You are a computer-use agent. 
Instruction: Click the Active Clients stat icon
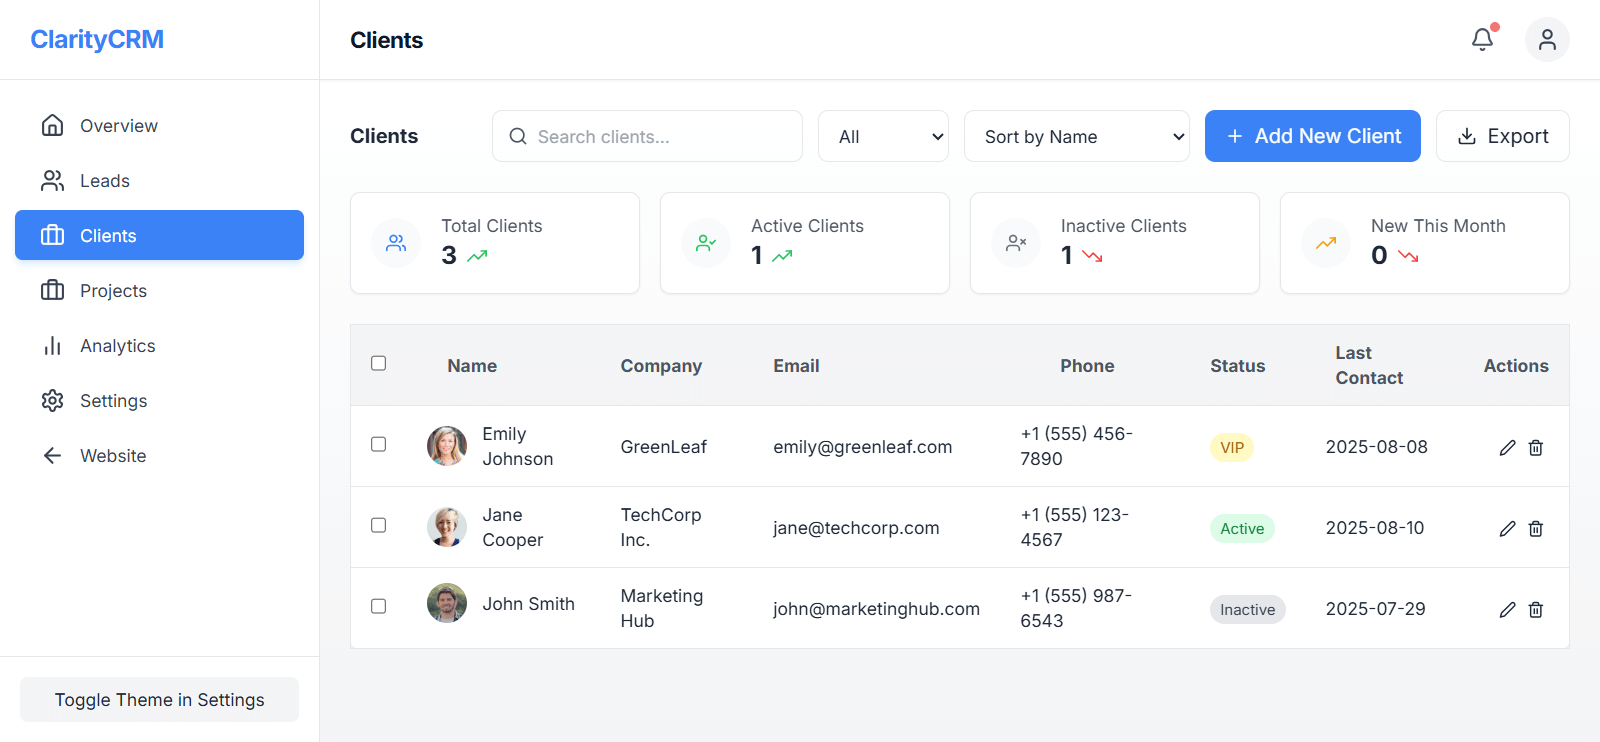[x=706, y=243]
